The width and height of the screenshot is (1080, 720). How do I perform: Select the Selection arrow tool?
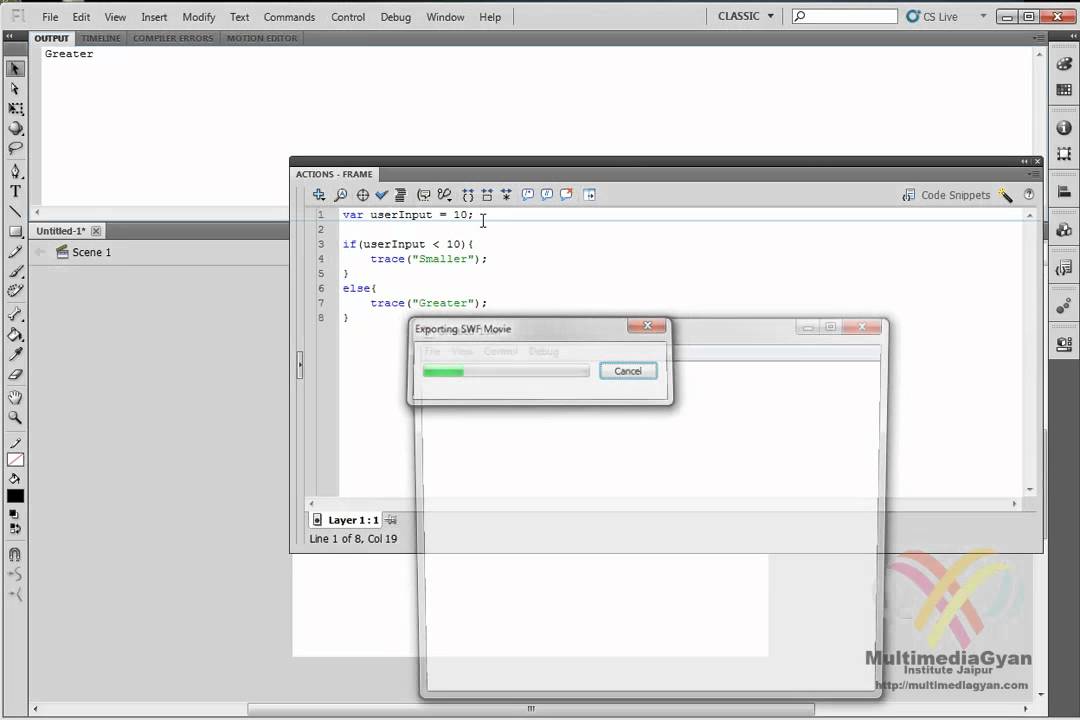click(15, 69)
